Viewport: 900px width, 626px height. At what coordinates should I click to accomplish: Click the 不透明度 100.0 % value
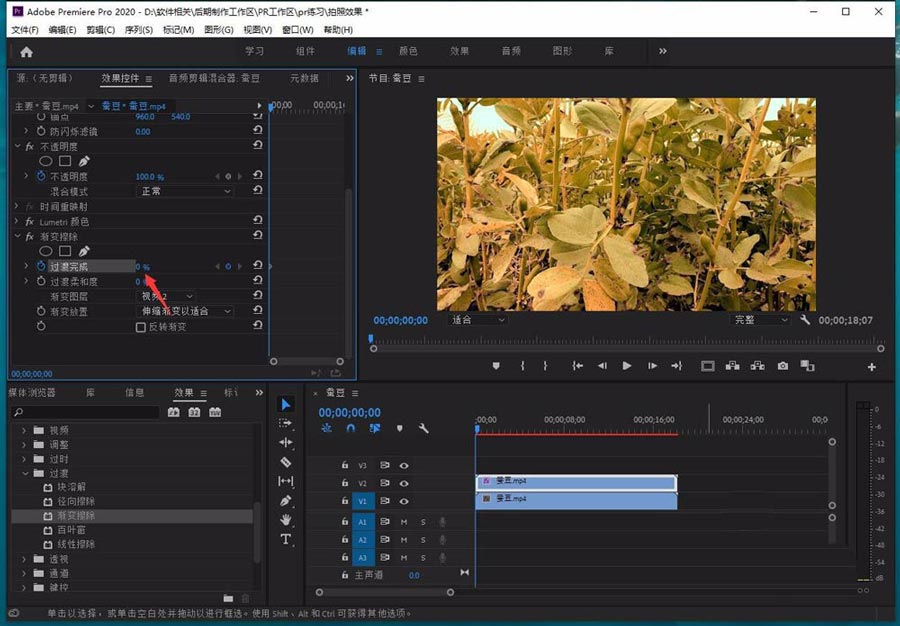coord(149,177)
